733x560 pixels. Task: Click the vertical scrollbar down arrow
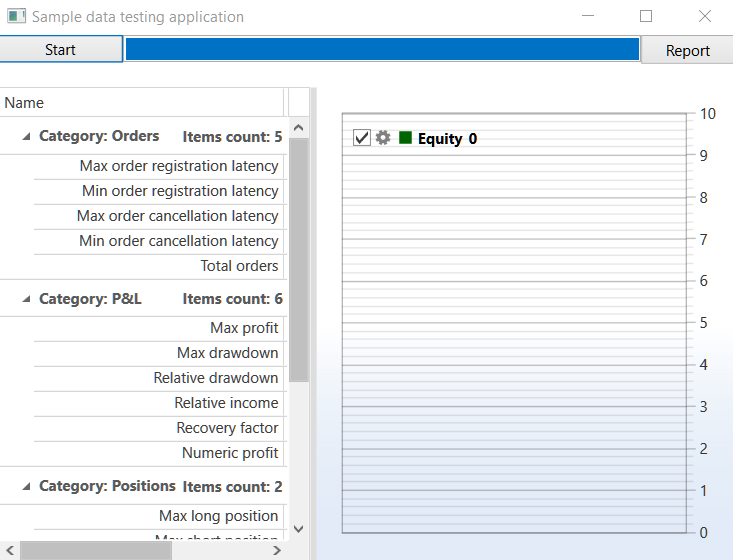coord(298,528)
